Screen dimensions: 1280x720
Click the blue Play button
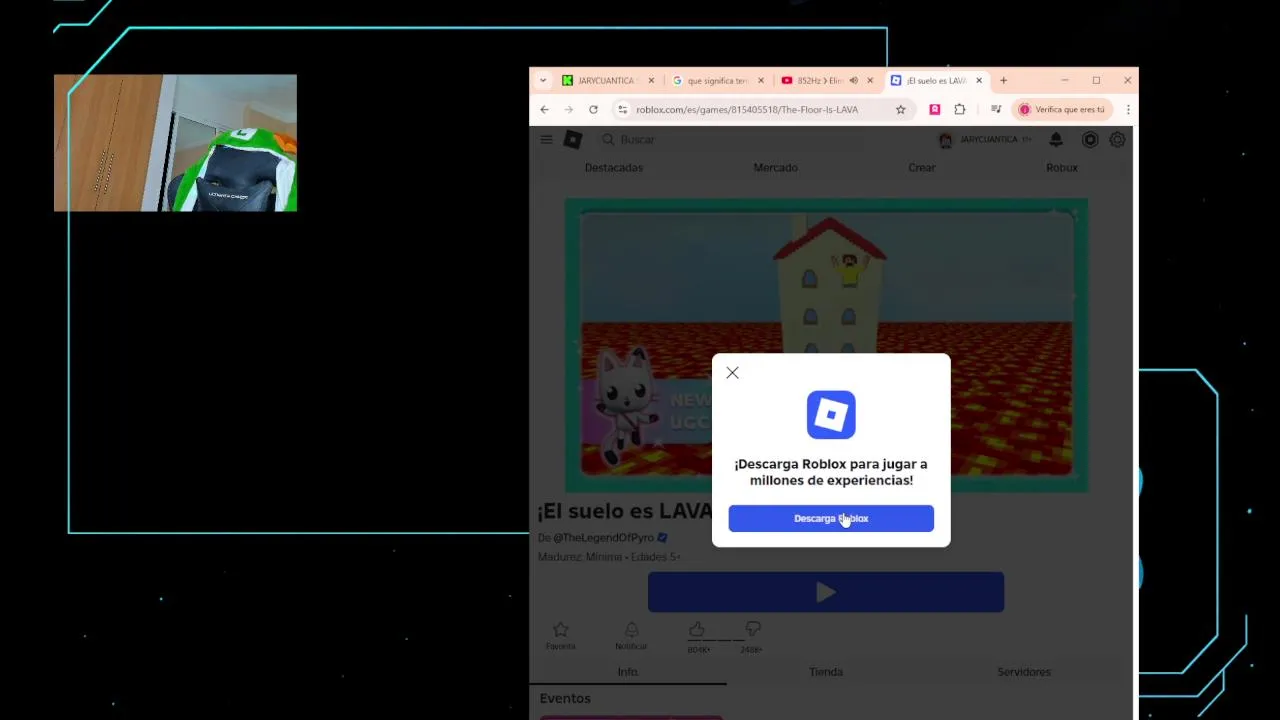[826, 592]
